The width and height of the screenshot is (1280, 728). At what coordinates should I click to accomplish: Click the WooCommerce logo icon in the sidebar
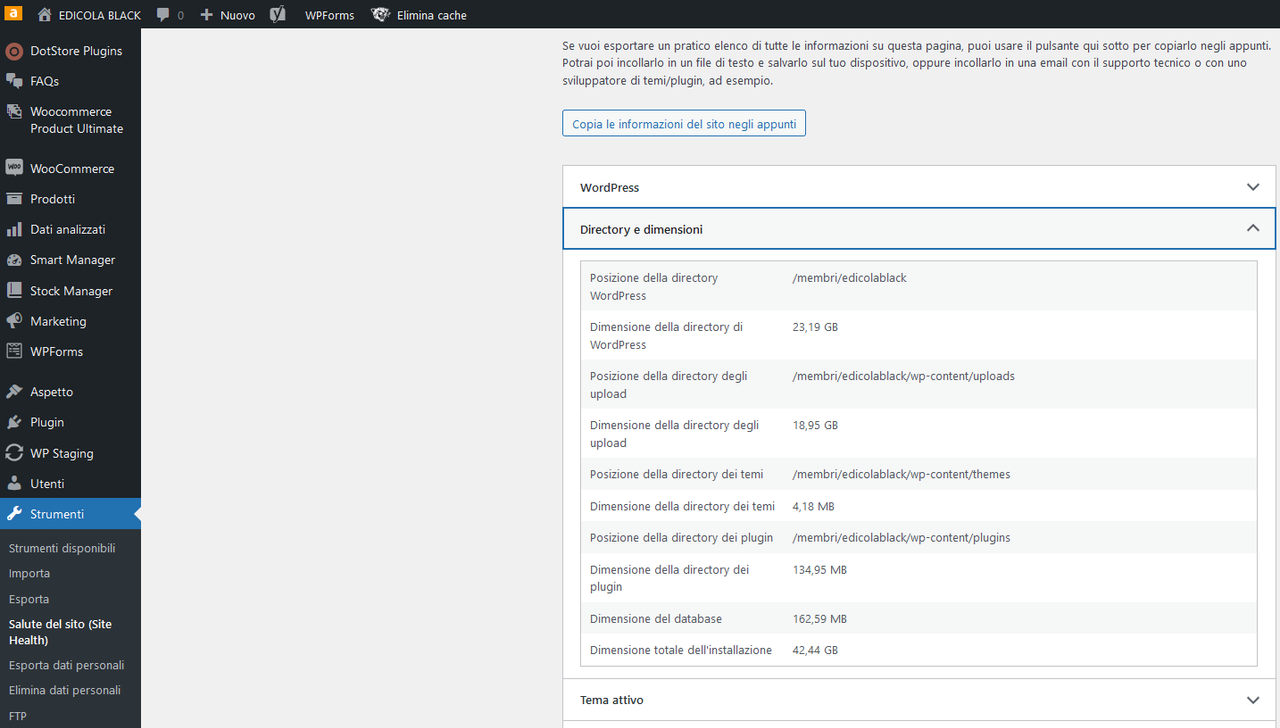pos(14,168)
